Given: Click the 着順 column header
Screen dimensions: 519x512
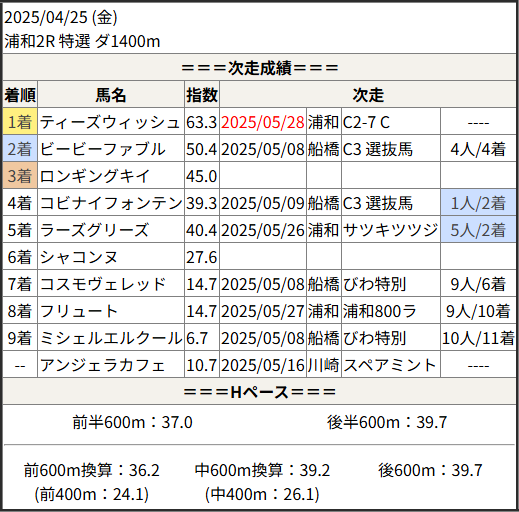Looking at the screenshot, I should click(x=20, y=94).
